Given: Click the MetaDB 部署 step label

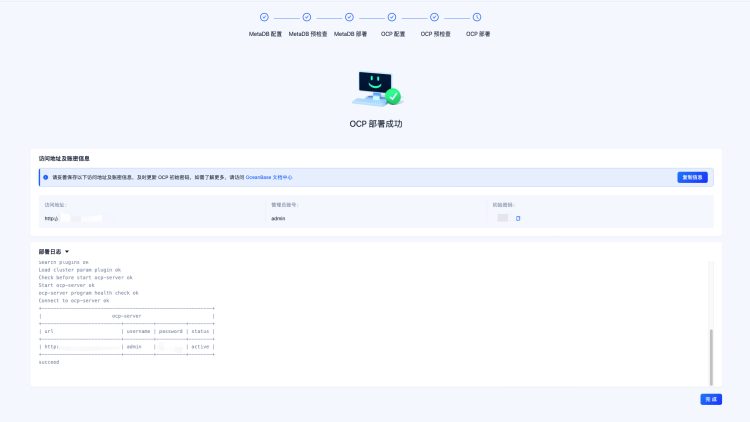Looking at the screenshot, I should pos(350,34).
